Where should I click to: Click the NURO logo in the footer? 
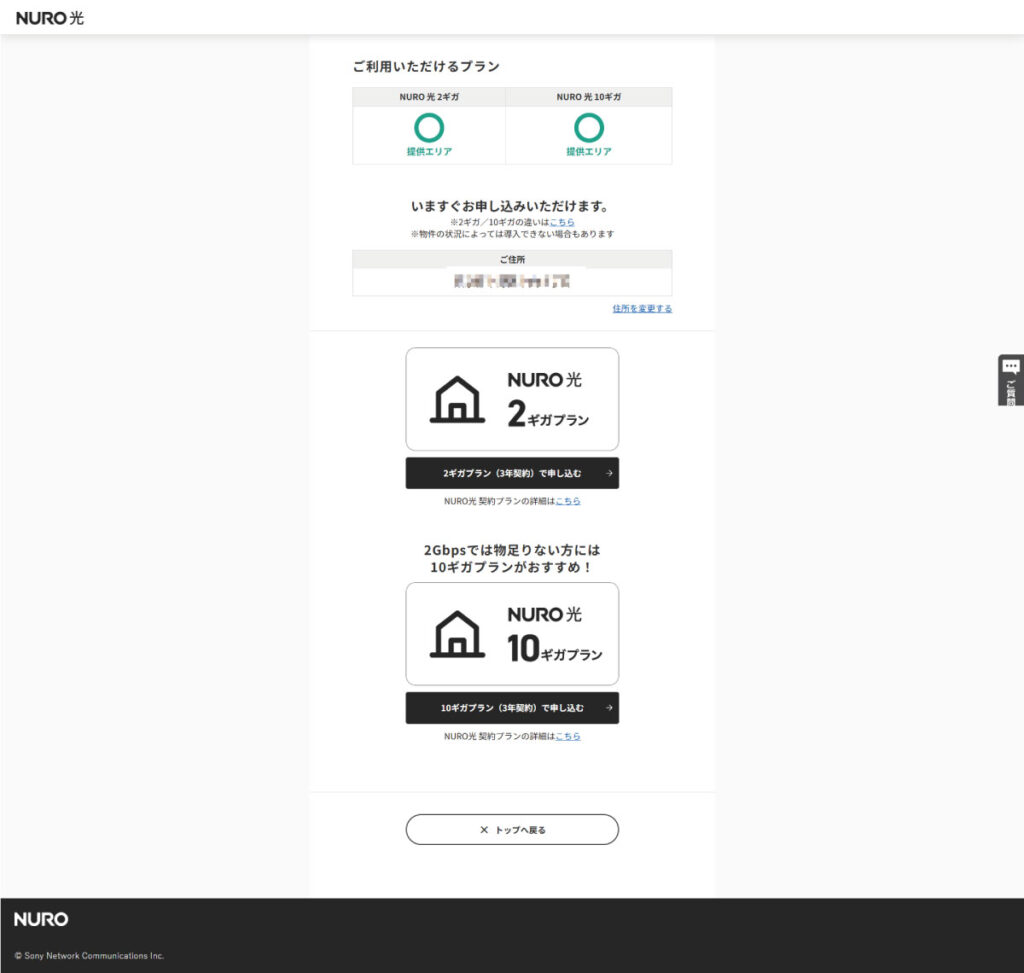[x=41, y=919]
